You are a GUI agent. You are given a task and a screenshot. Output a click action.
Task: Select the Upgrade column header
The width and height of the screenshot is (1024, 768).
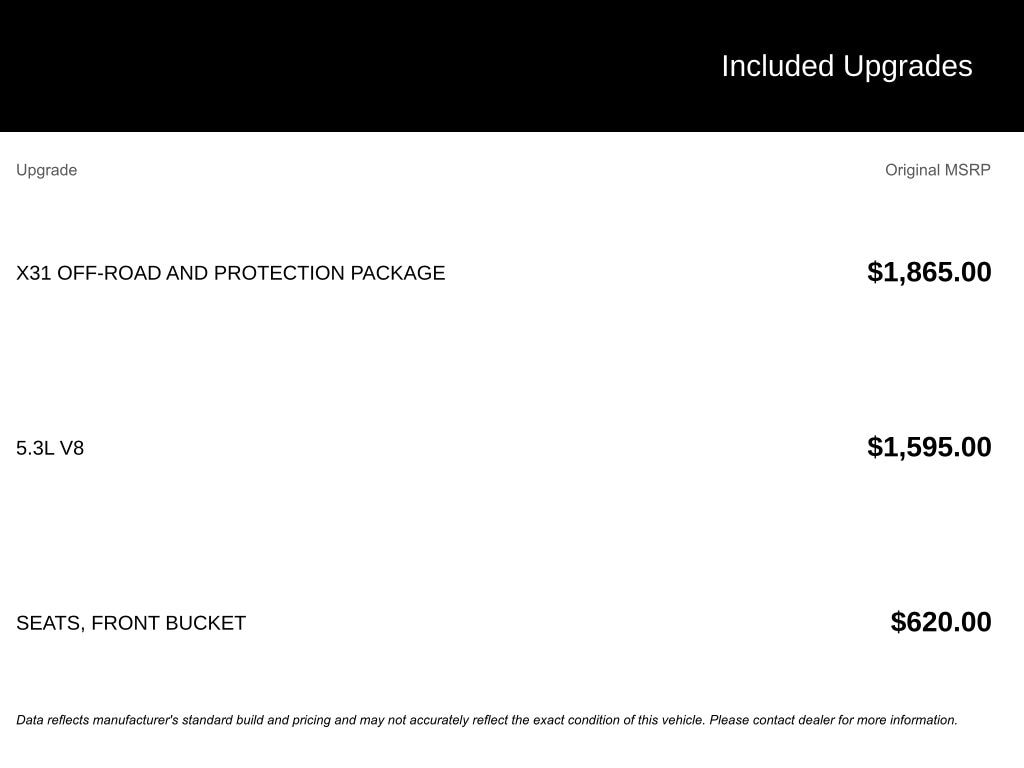46,170
